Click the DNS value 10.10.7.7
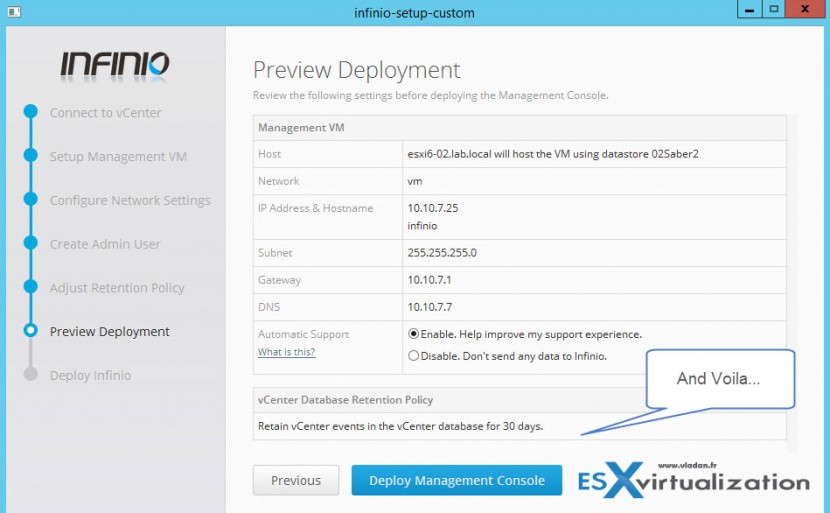830x513 pixels. tap(429, 307)
